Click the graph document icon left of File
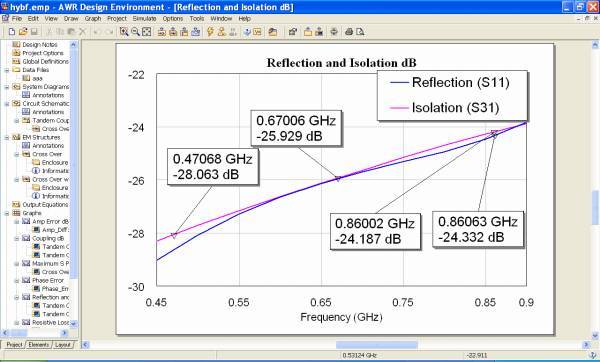600x362 pixels. pyautogui.click(x=5, y=18)
